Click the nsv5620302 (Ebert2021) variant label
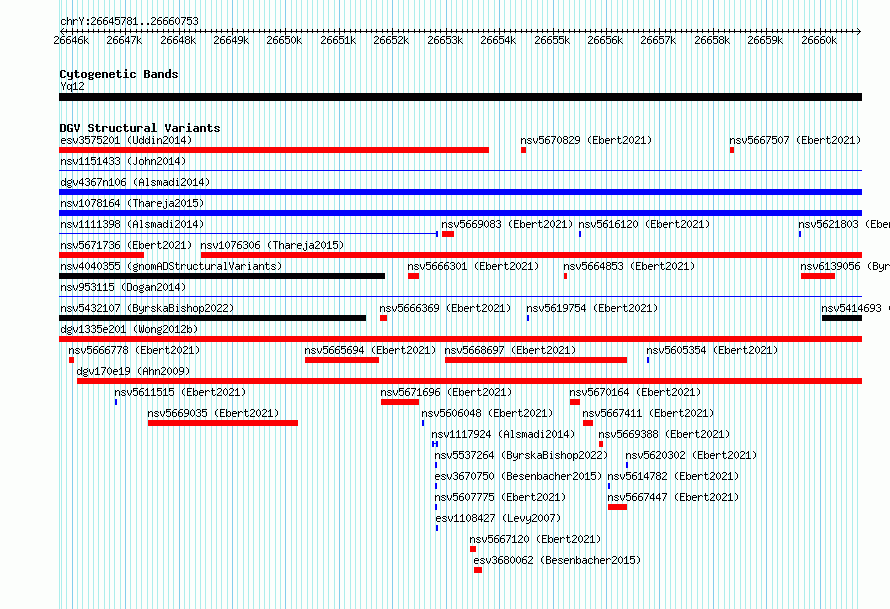Screen dimensions: 890x609 (691, 455)
